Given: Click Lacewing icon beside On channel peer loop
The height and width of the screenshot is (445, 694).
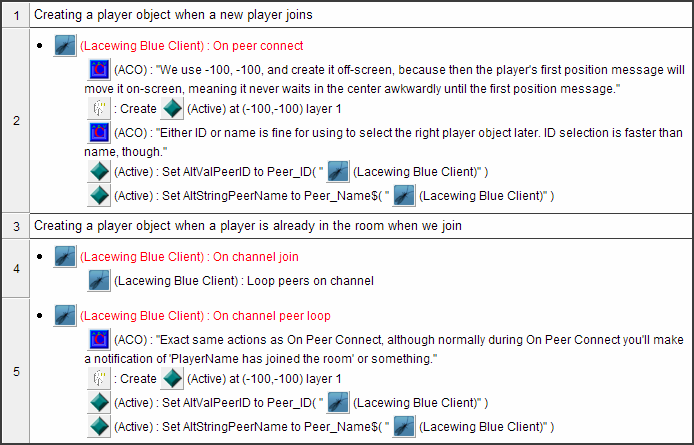Looking at the screenshot, I should point(65,316).
